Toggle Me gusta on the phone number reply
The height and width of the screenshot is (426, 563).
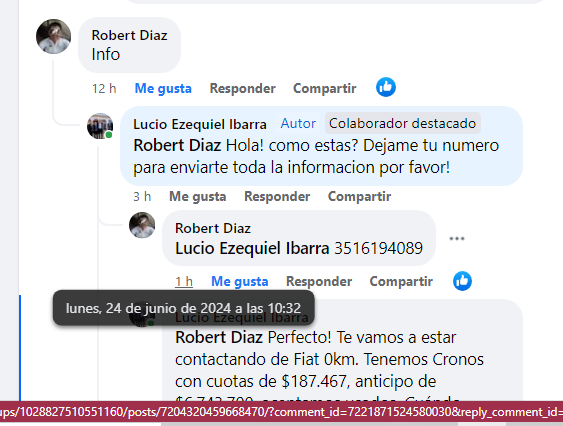pos(239,281)
